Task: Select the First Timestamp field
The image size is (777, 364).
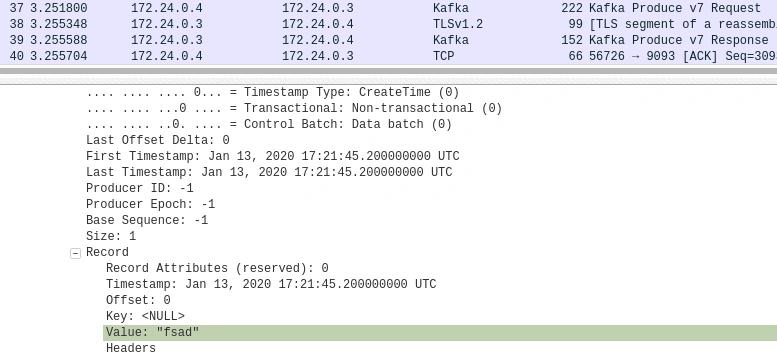Action: (273, 156)
